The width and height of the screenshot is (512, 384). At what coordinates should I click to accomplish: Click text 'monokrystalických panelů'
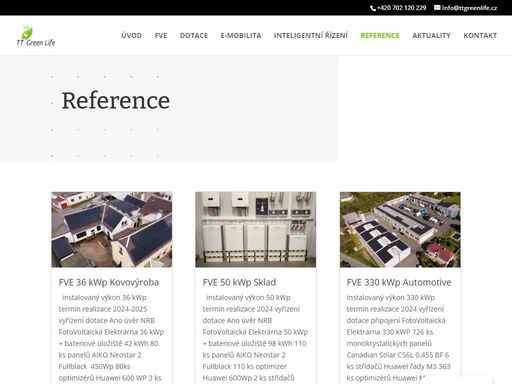389,343
